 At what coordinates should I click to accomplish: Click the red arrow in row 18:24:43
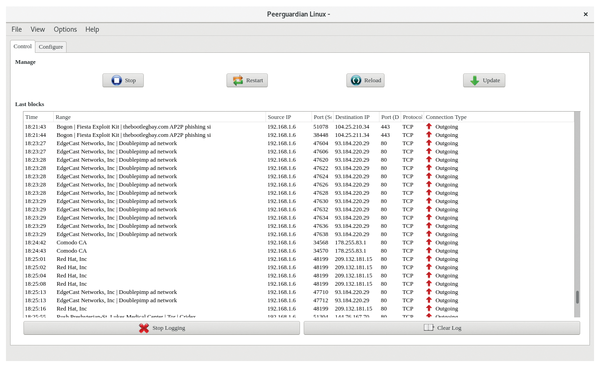pyautogui.click(x=429, y=250)
